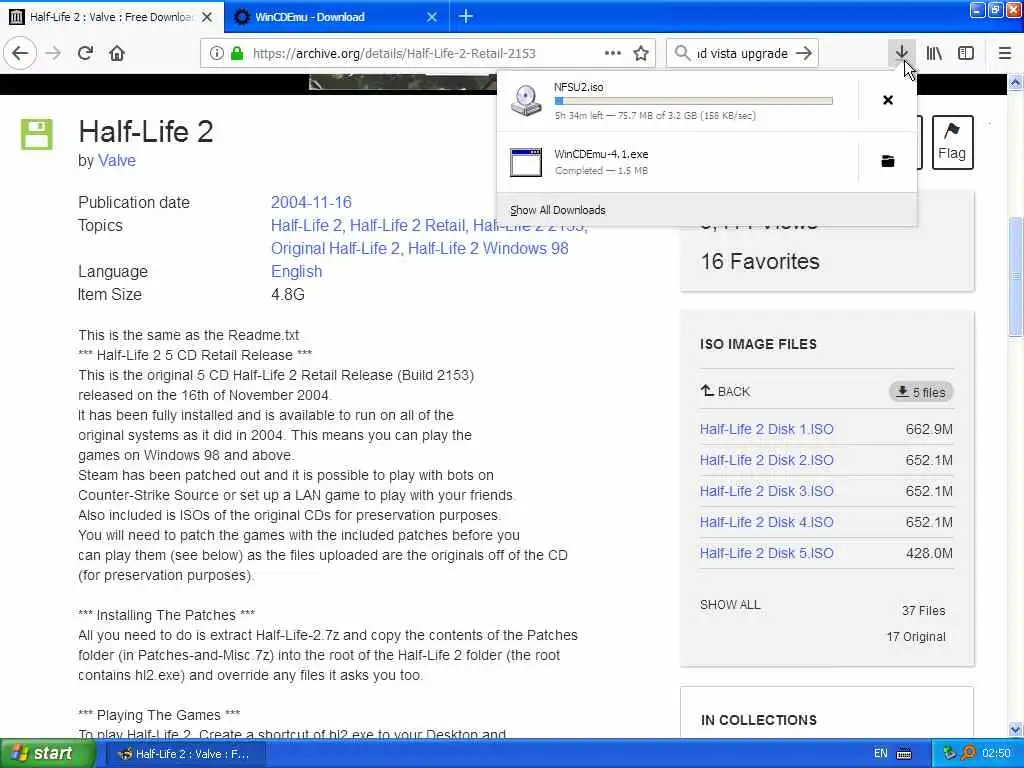This screenshot has width=1024, height=768.
Task: Download all 5 files button
Action: tap(921, 392)
